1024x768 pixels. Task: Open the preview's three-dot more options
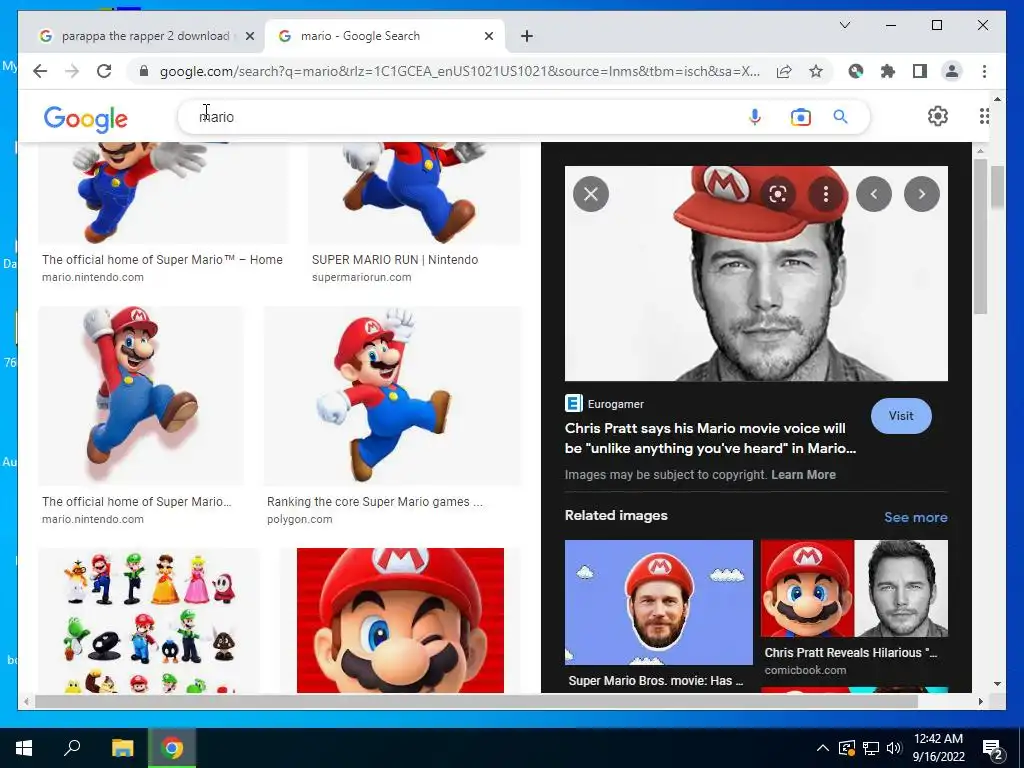[825, 194]
